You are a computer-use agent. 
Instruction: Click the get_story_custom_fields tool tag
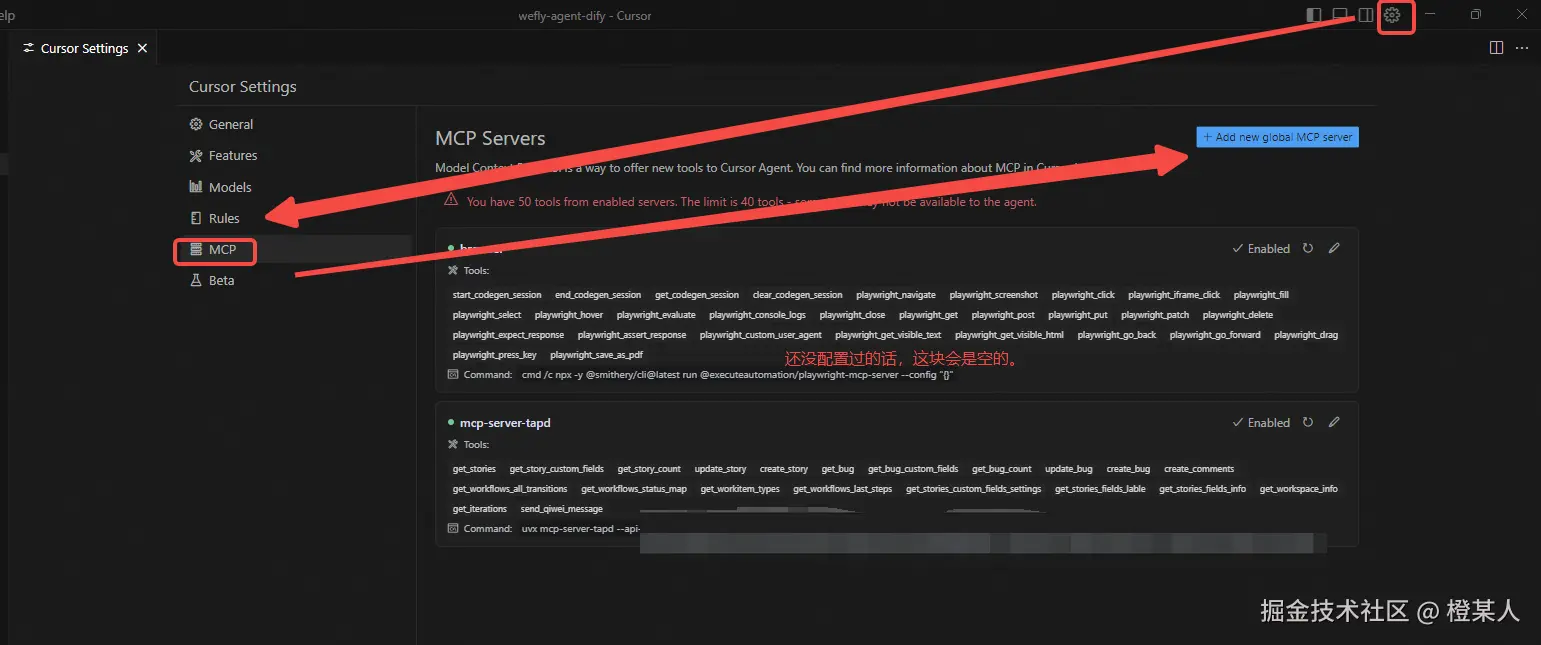coord(556,469)
